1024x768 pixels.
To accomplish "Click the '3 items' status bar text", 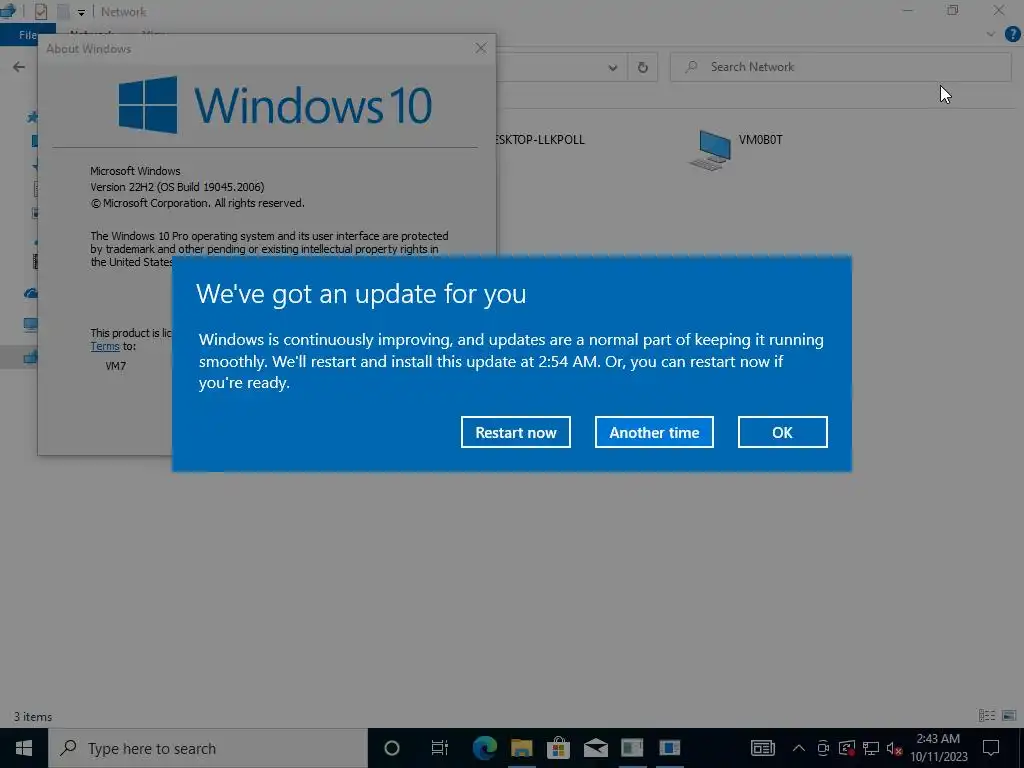I will coord(33,716).
